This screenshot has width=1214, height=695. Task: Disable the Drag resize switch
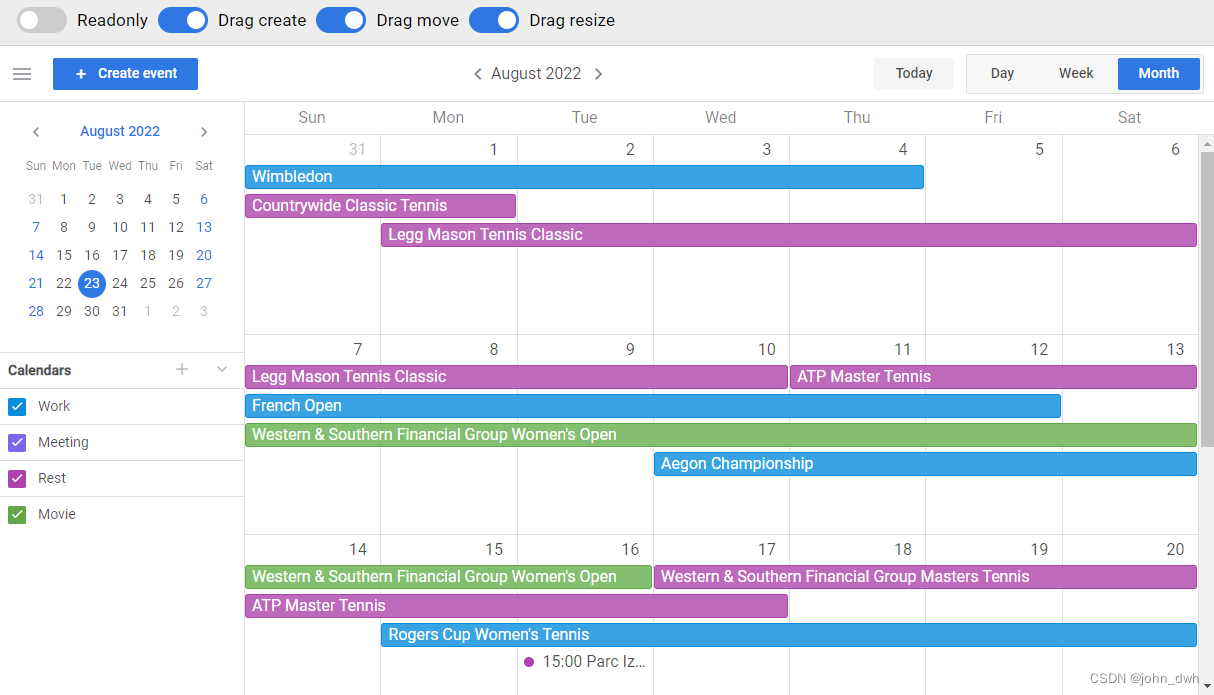pyautogui.click(x=494, y=20)
